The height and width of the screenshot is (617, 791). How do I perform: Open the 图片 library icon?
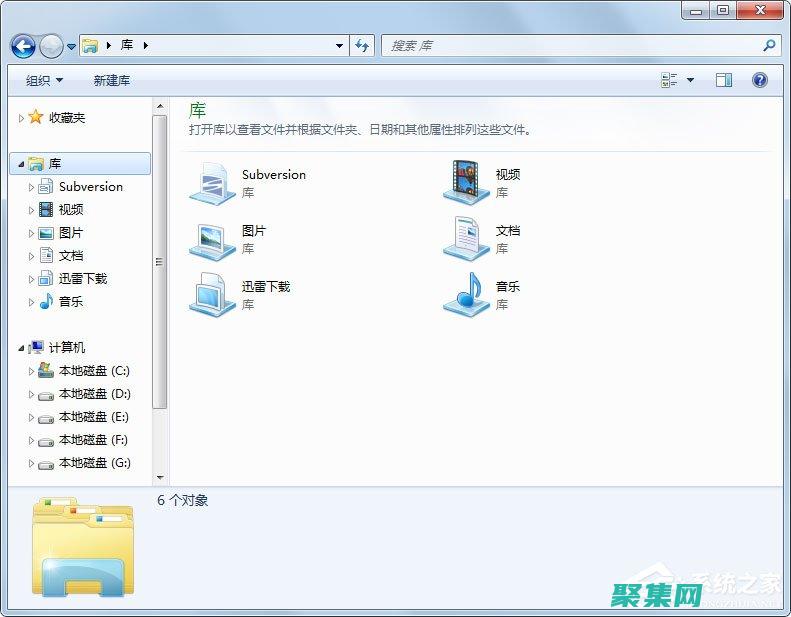(x=212, y=238)
